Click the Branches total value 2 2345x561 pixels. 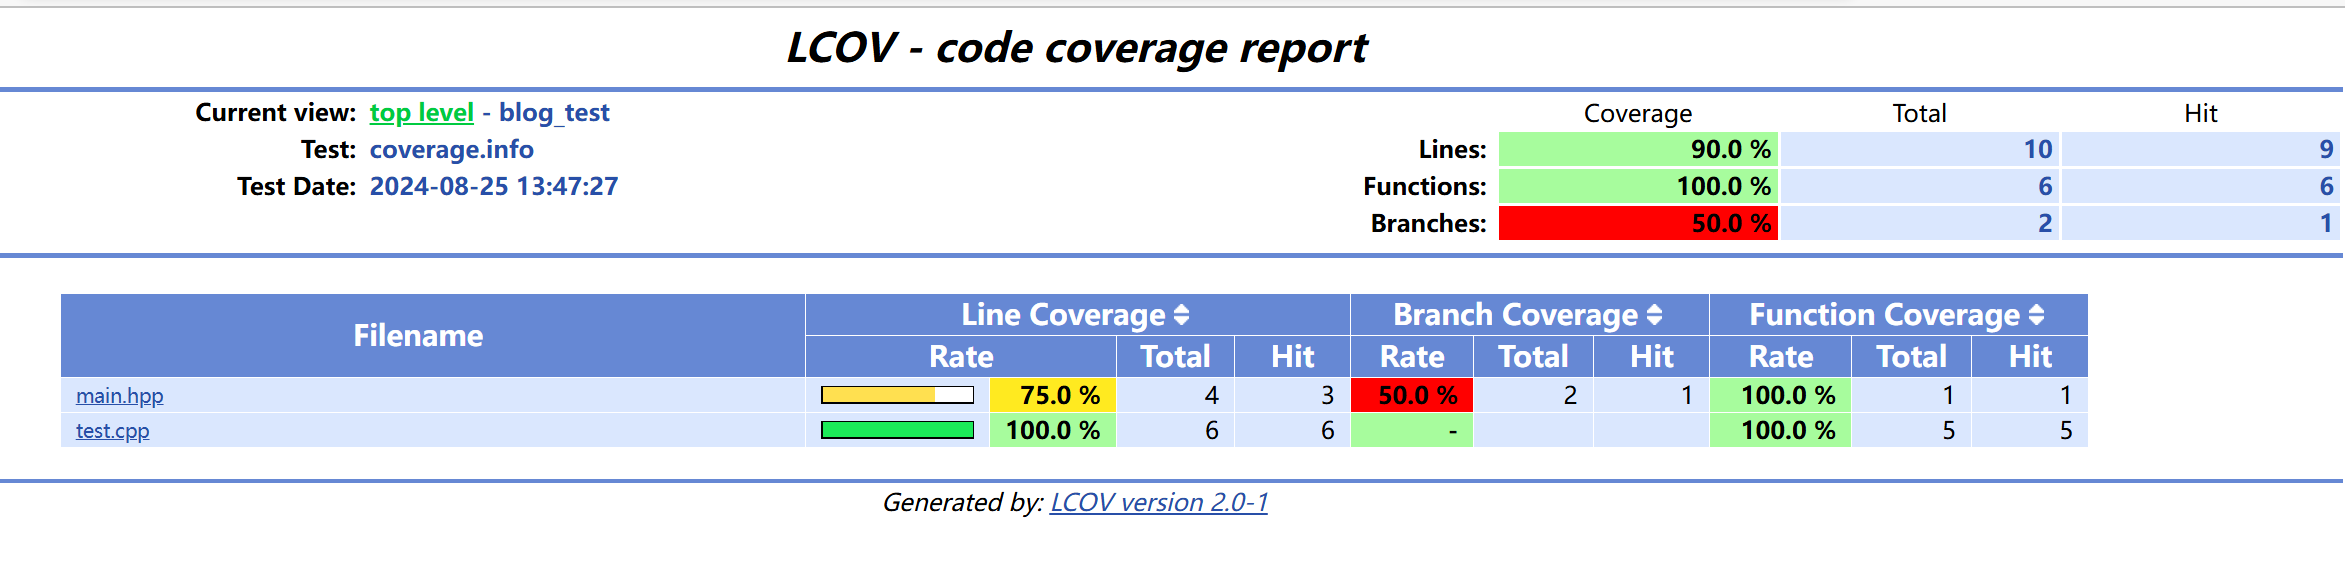(x=2045, y=223)
